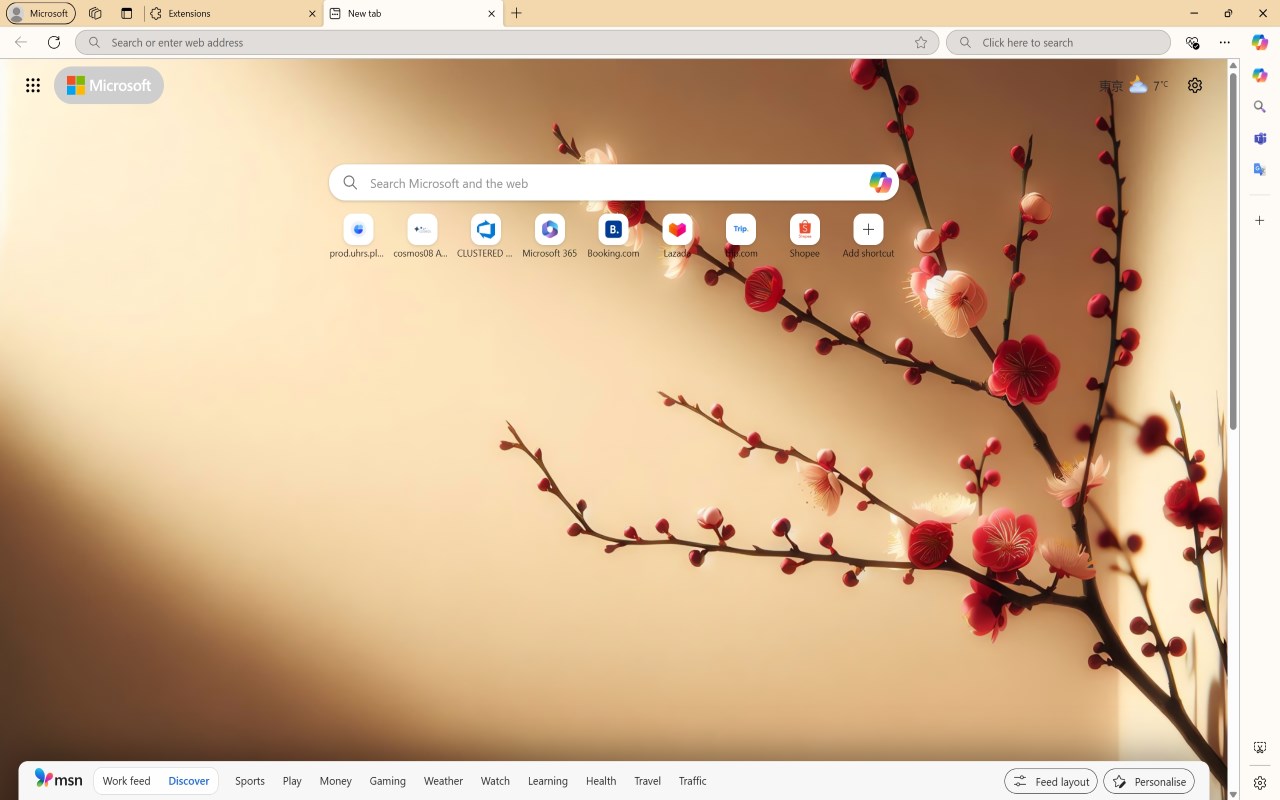
Task: Open the tab actions menu icon
Action: coord(126,14)
